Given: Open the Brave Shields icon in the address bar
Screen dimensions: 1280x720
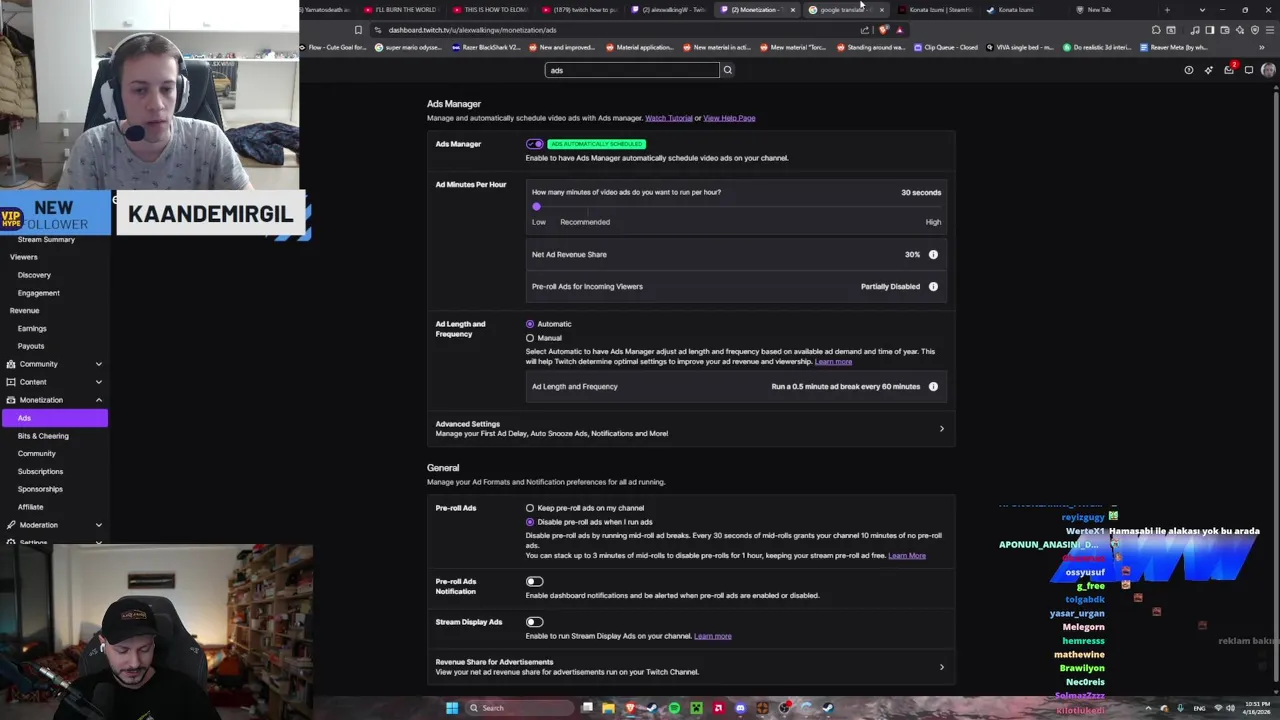Looking at the screenshot, I should tap(883, 30).
